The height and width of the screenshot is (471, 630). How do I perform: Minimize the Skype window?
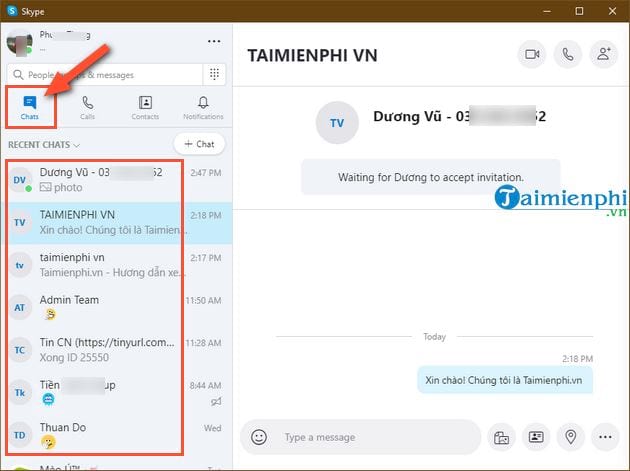[546, 11]
